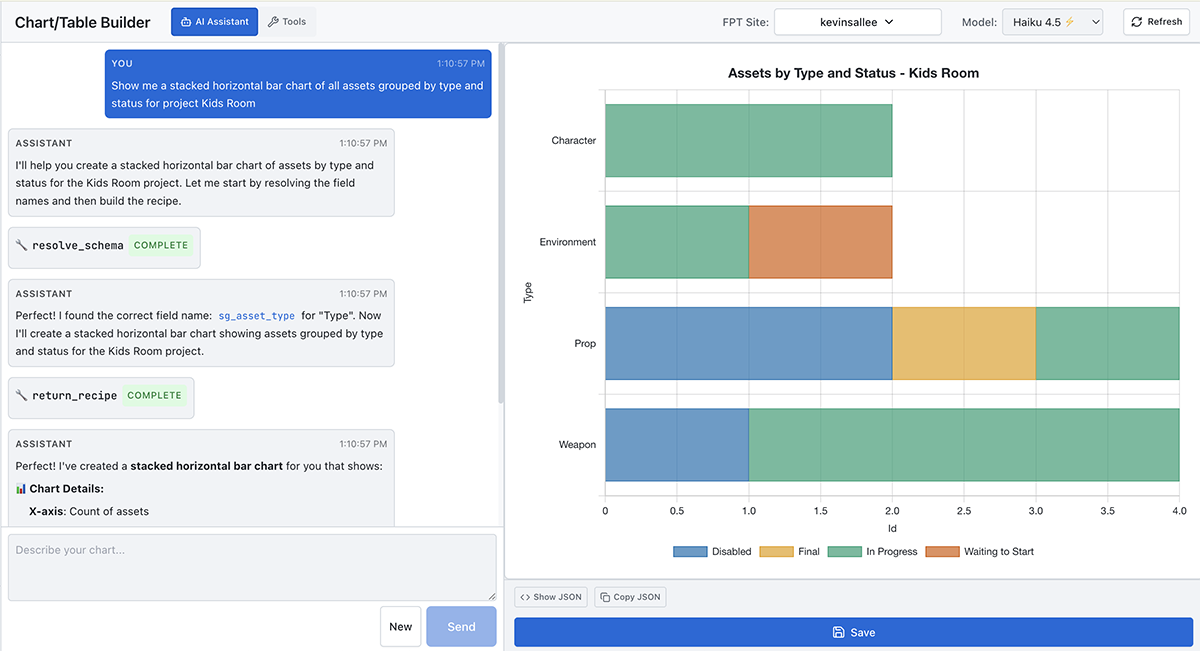Toggle the In Progress legend item
1200x651 pixels.
point(843,551)
